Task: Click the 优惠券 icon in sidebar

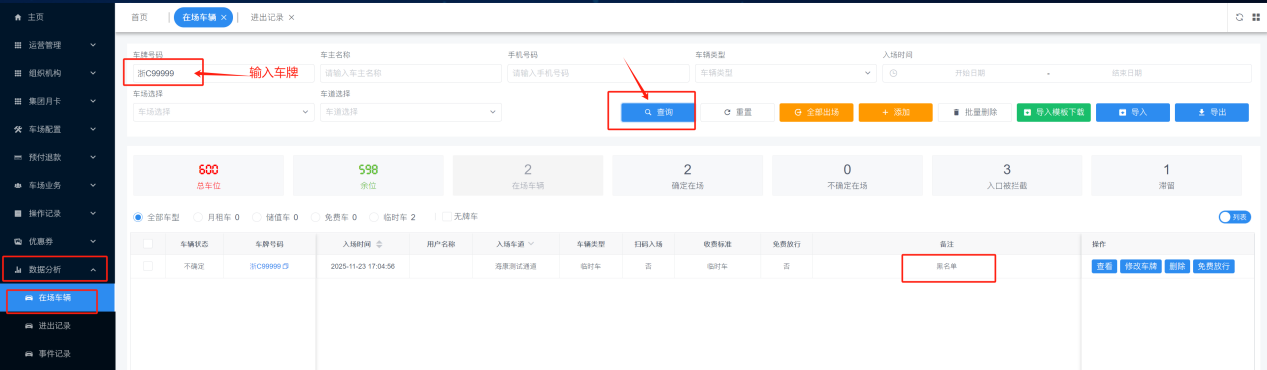Action: point(18,241)
